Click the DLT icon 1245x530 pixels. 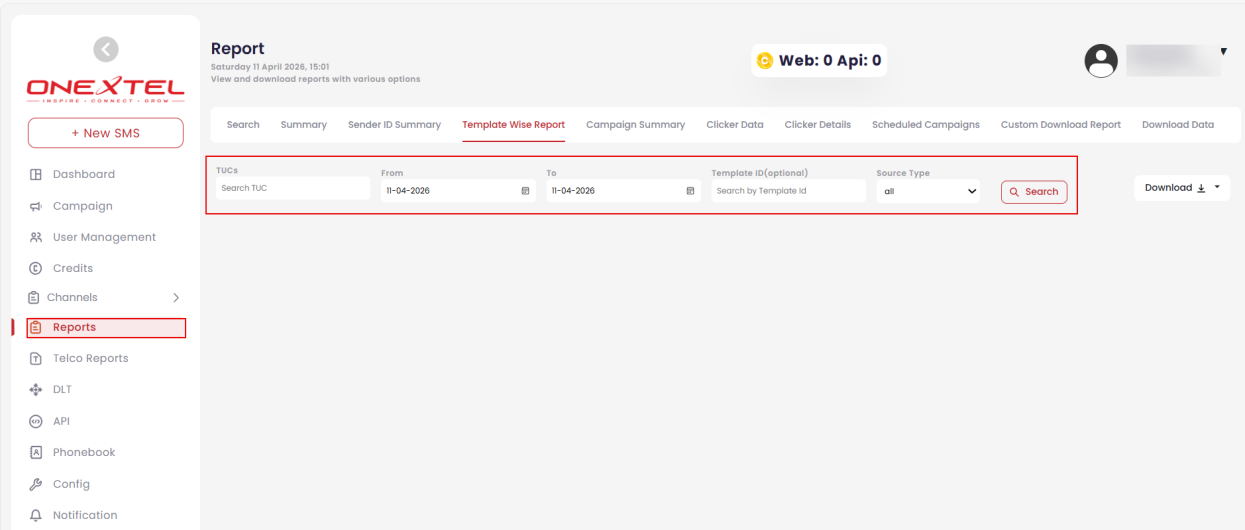tap(36, 389)
